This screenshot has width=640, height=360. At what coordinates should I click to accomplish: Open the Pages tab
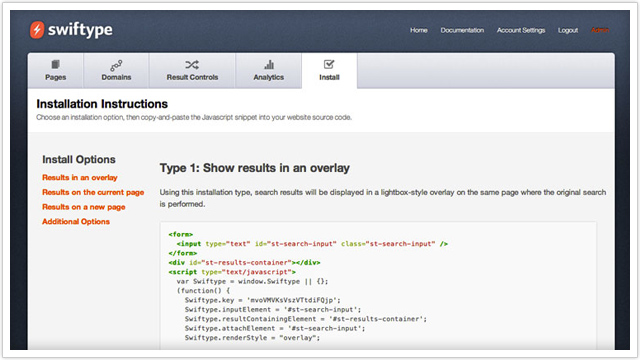pos(56,71)
